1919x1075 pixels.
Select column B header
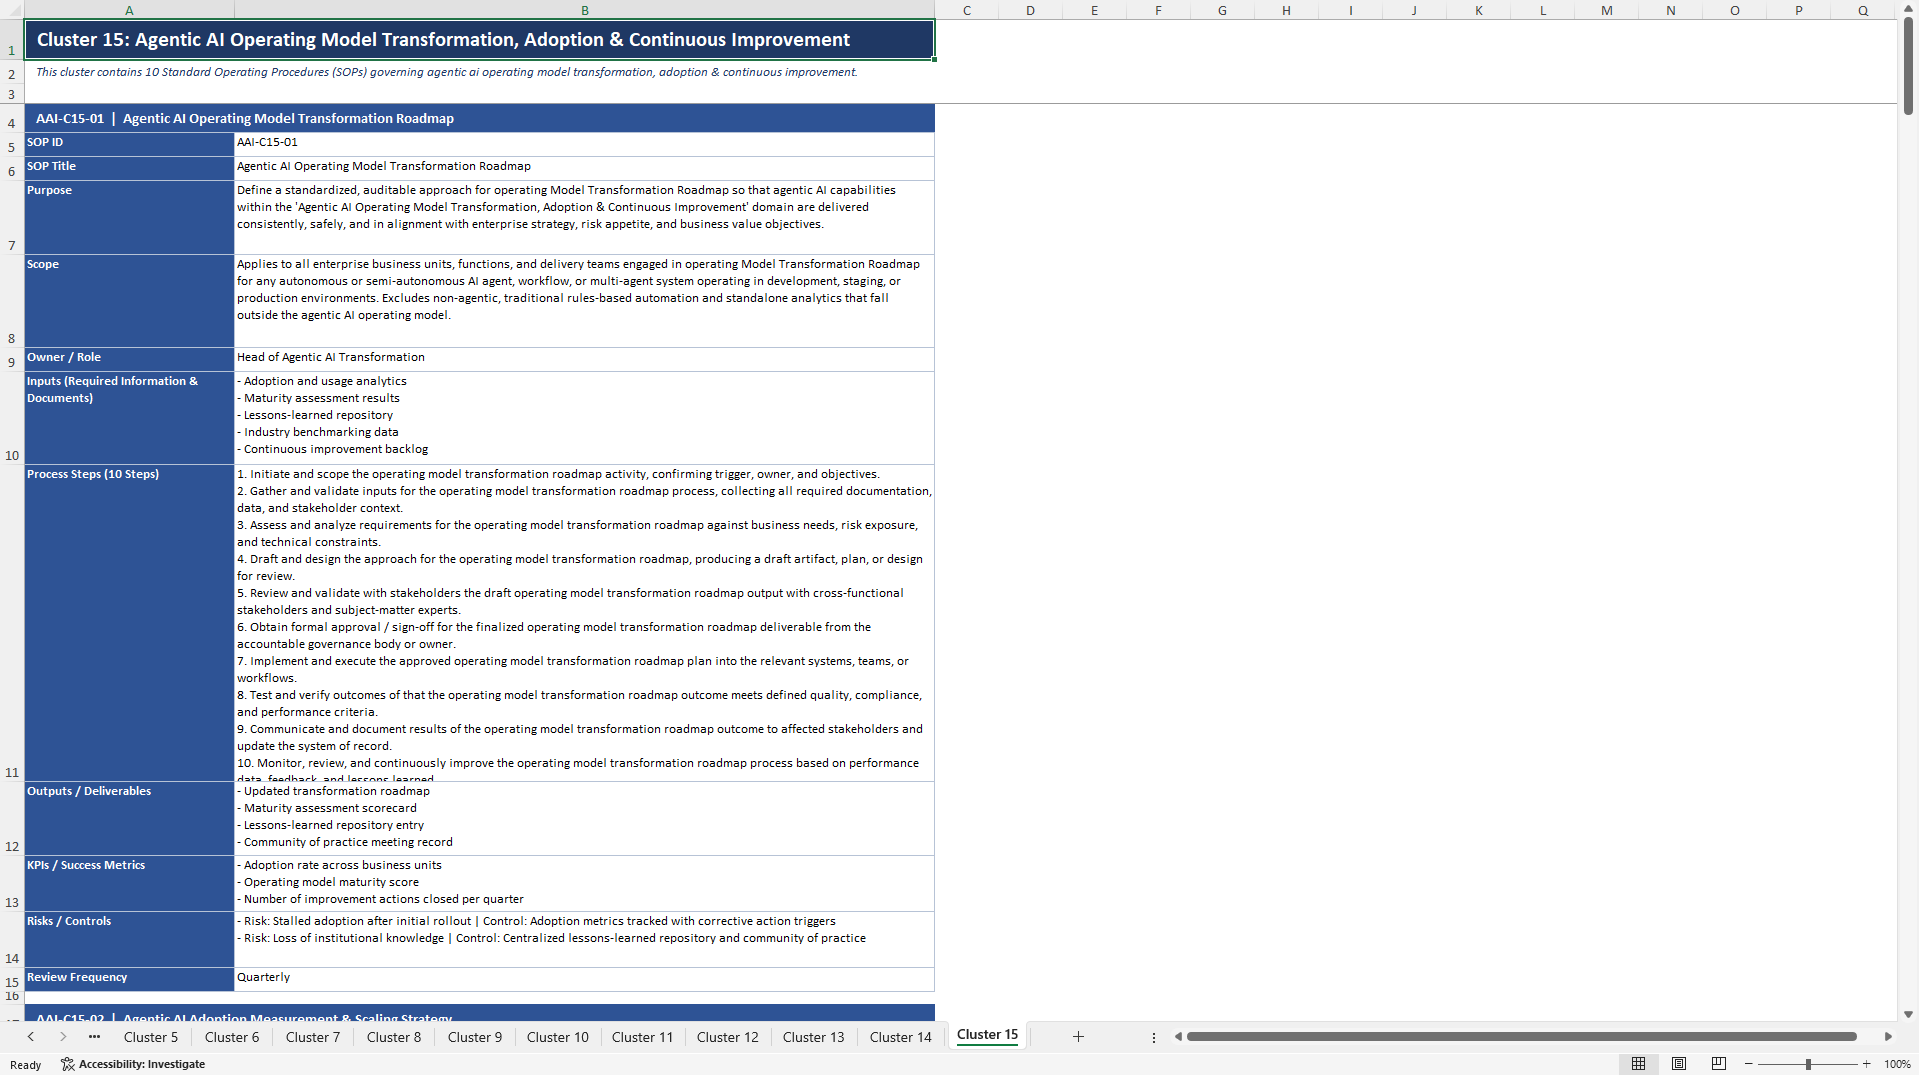click(585, 10)
